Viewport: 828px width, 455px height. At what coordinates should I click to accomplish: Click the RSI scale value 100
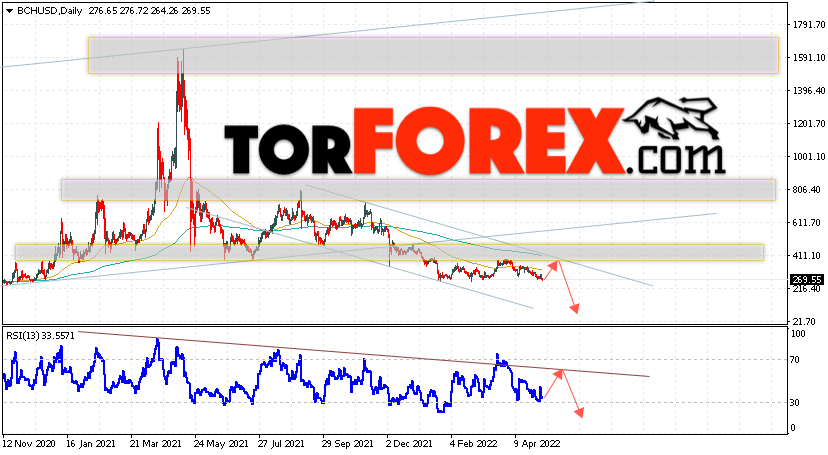[x=798, y=334]
